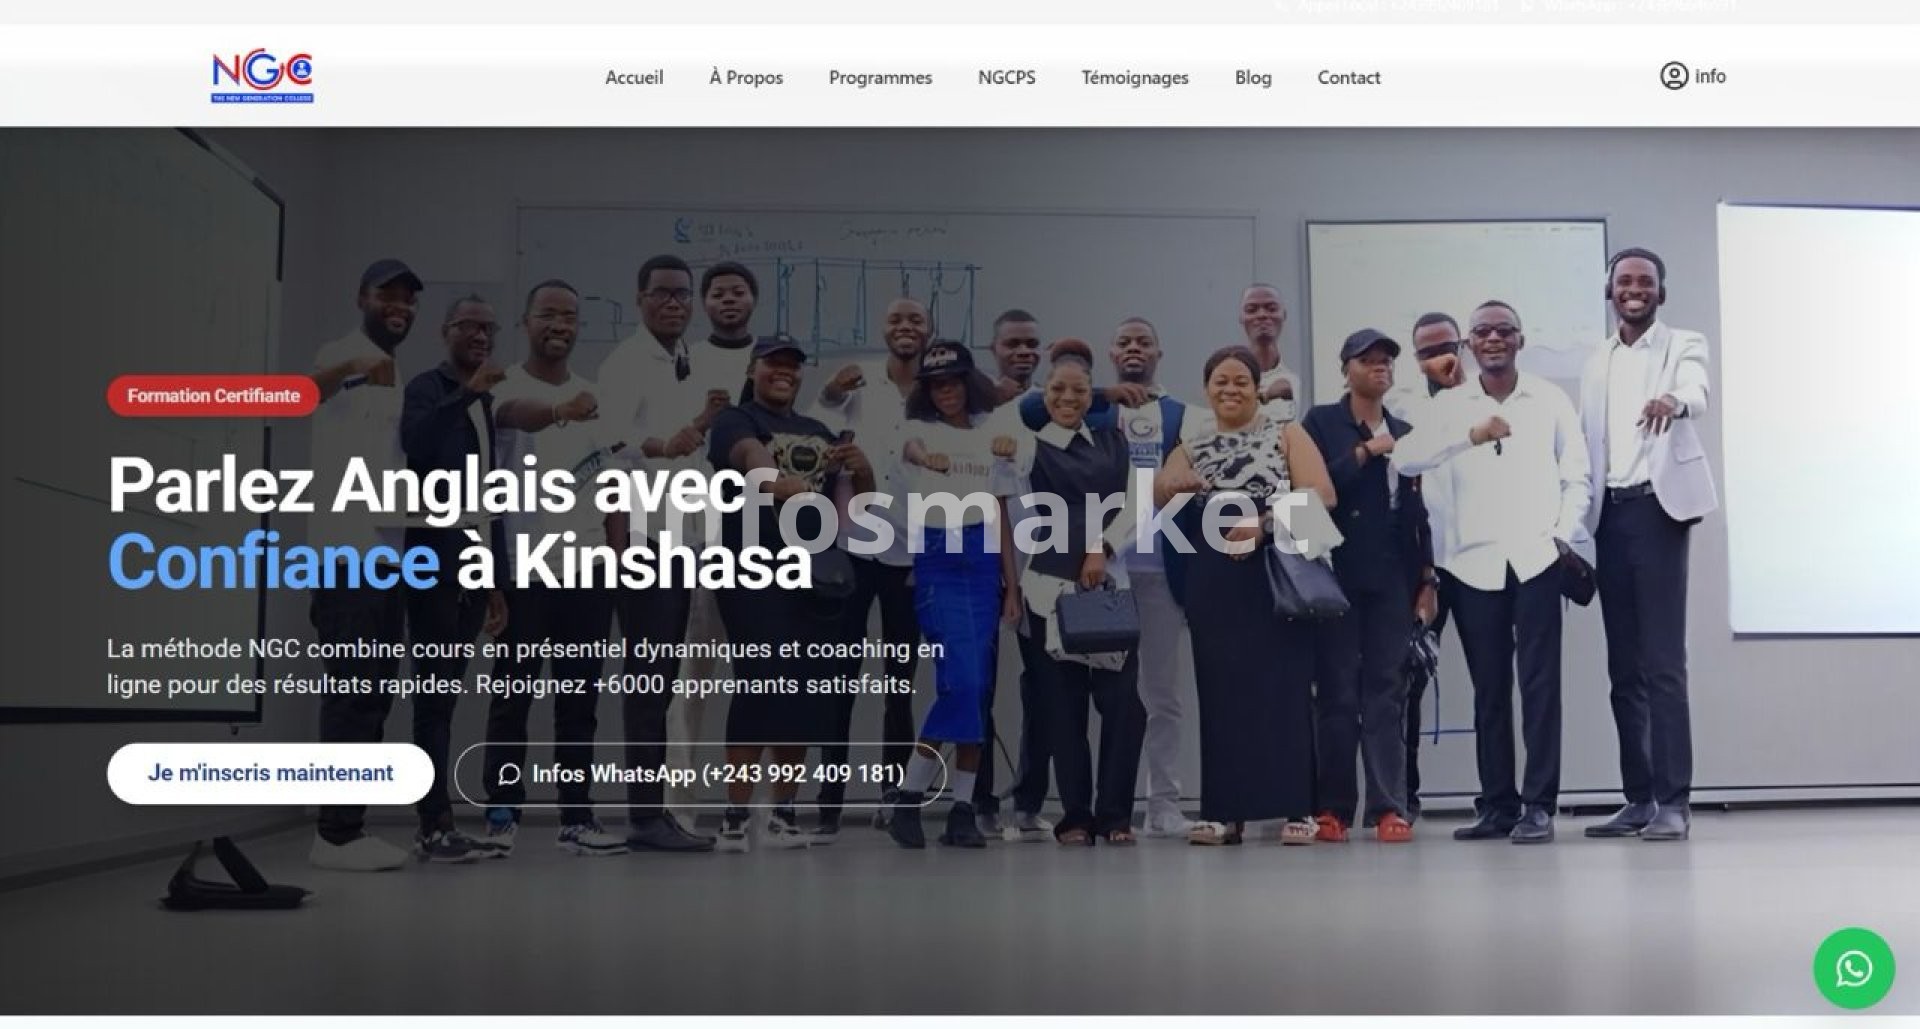Click 'Je m'inscris maintenant' button
Image resolution: width=1920 pixels, height=1029 pixels.
[x=270, y=773]
